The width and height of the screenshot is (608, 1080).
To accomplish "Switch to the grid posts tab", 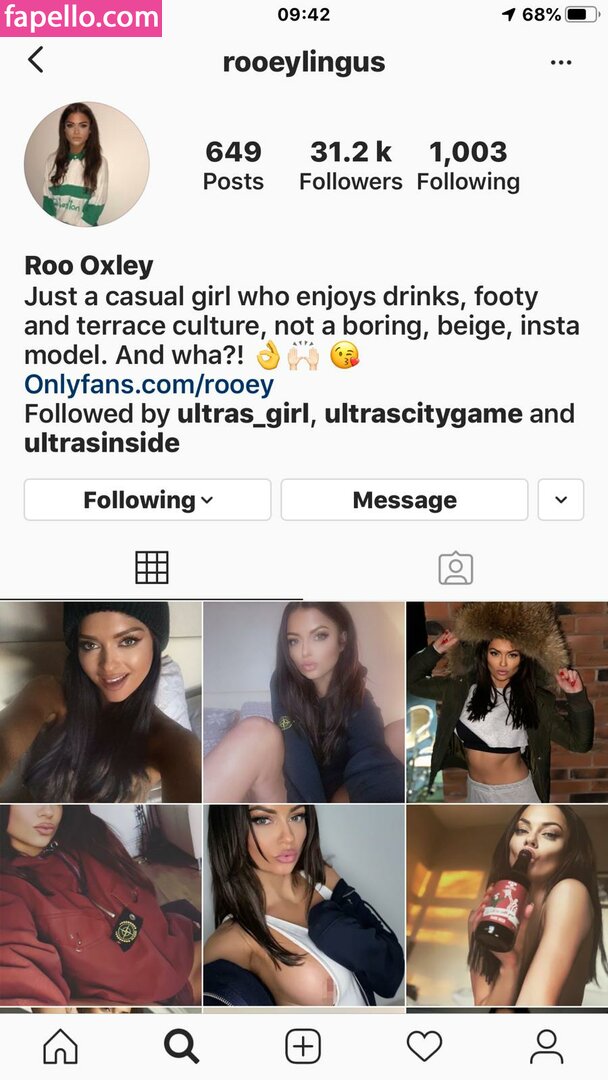I will click(x=151, y=568).
